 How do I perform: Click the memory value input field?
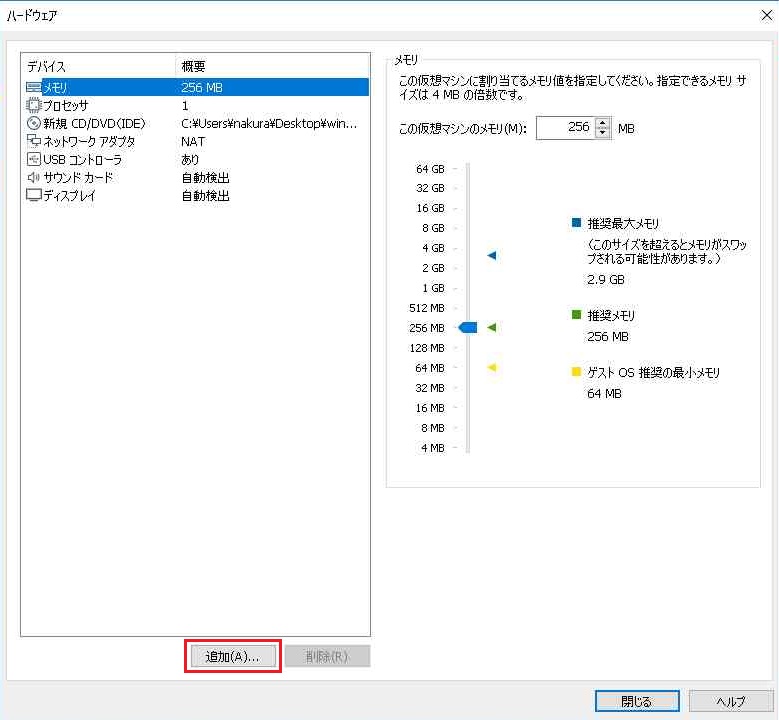point(565,128)
